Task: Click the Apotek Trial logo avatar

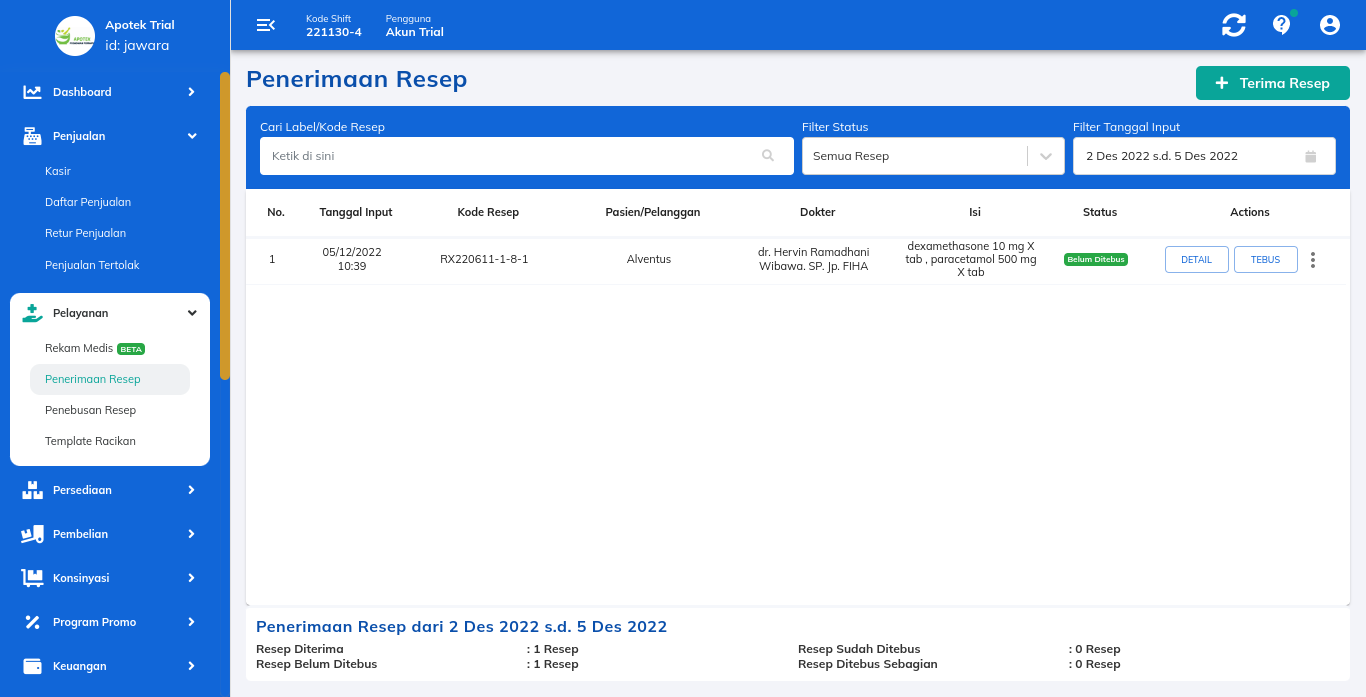Action: coord(75,36)
